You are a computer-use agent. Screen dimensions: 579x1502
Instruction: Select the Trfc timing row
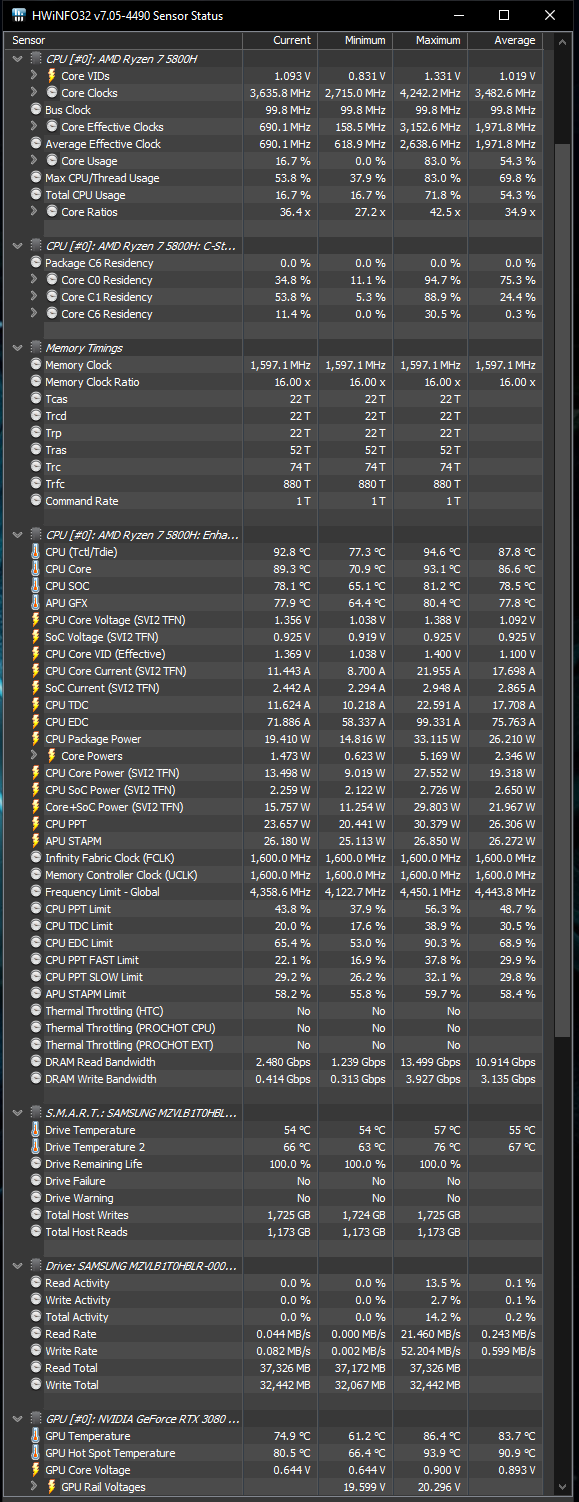(274, 484)
